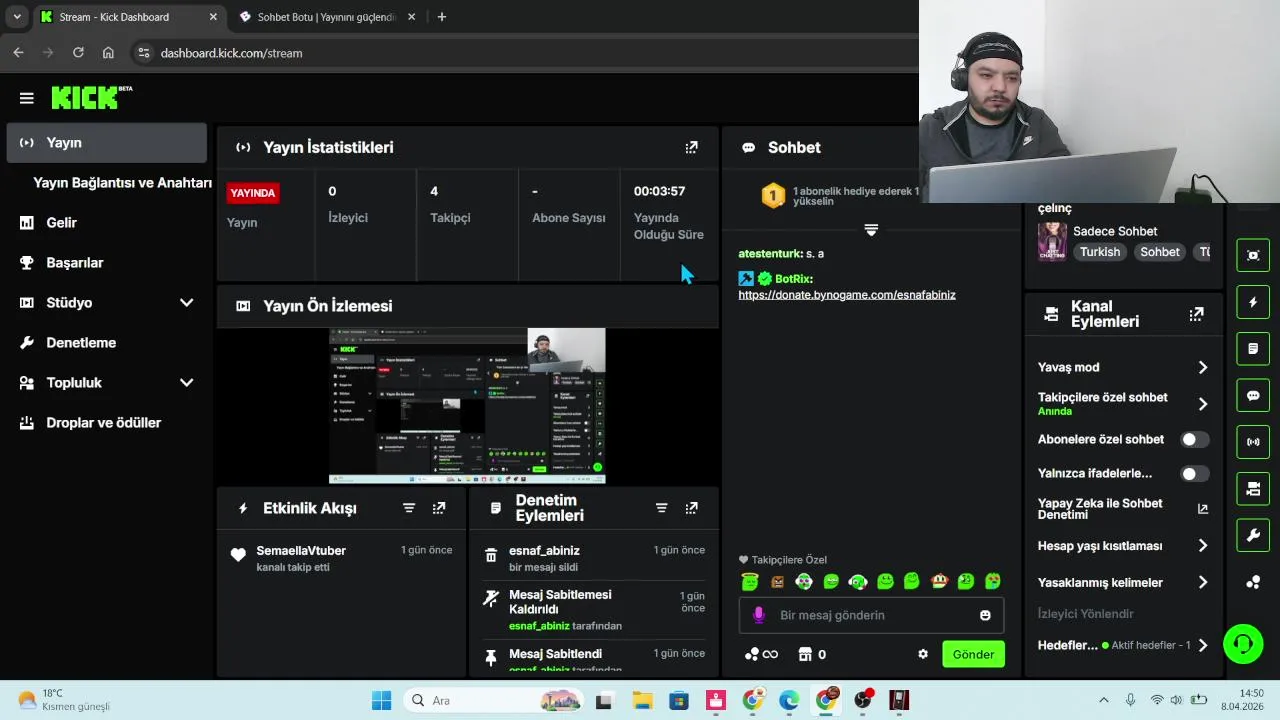Click the wrench tools icon in right rail

click(x=1253, y=535)
